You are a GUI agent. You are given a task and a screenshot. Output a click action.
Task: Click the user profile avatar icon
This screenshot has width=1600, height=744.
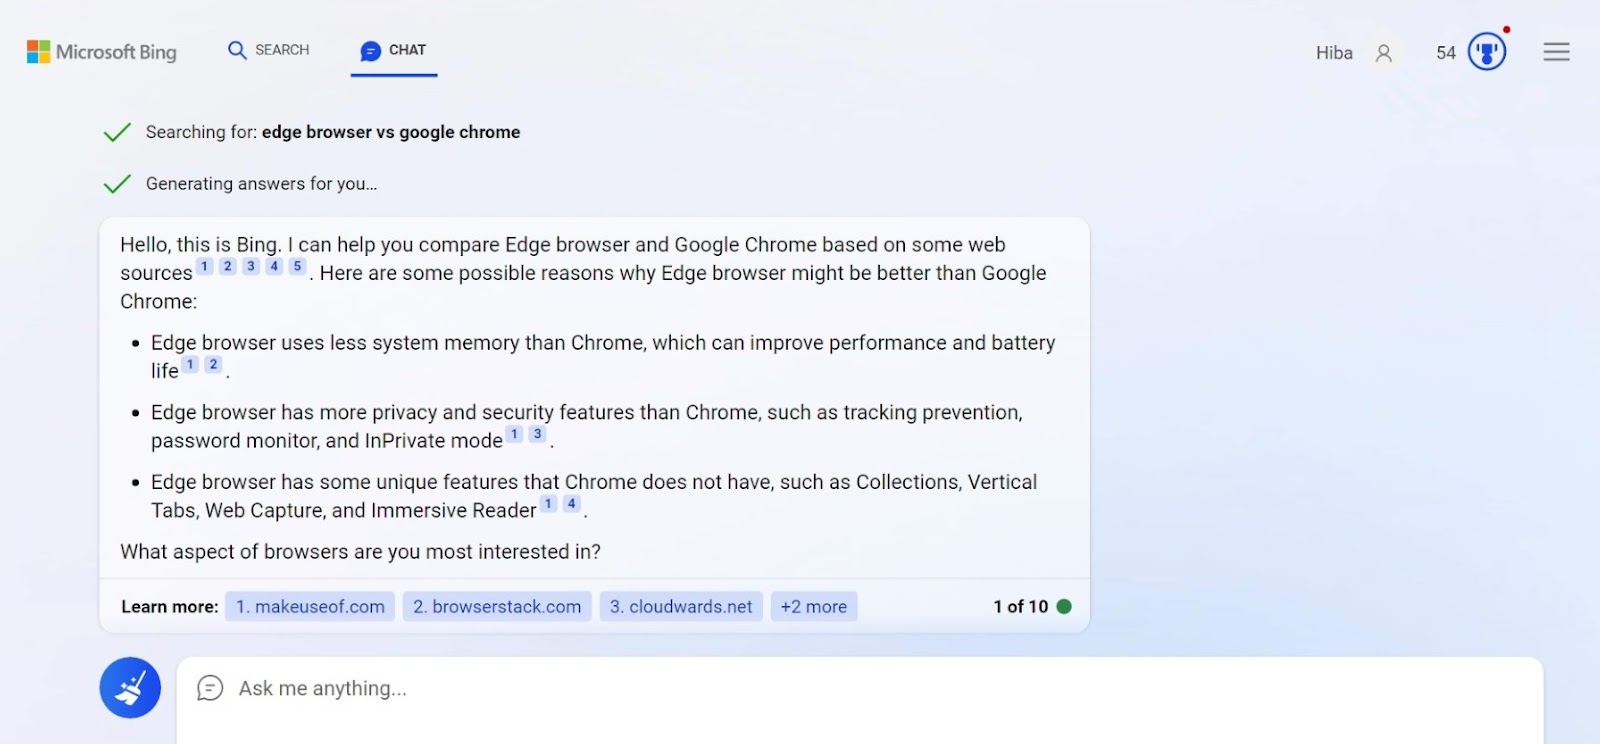[1383, 53]
